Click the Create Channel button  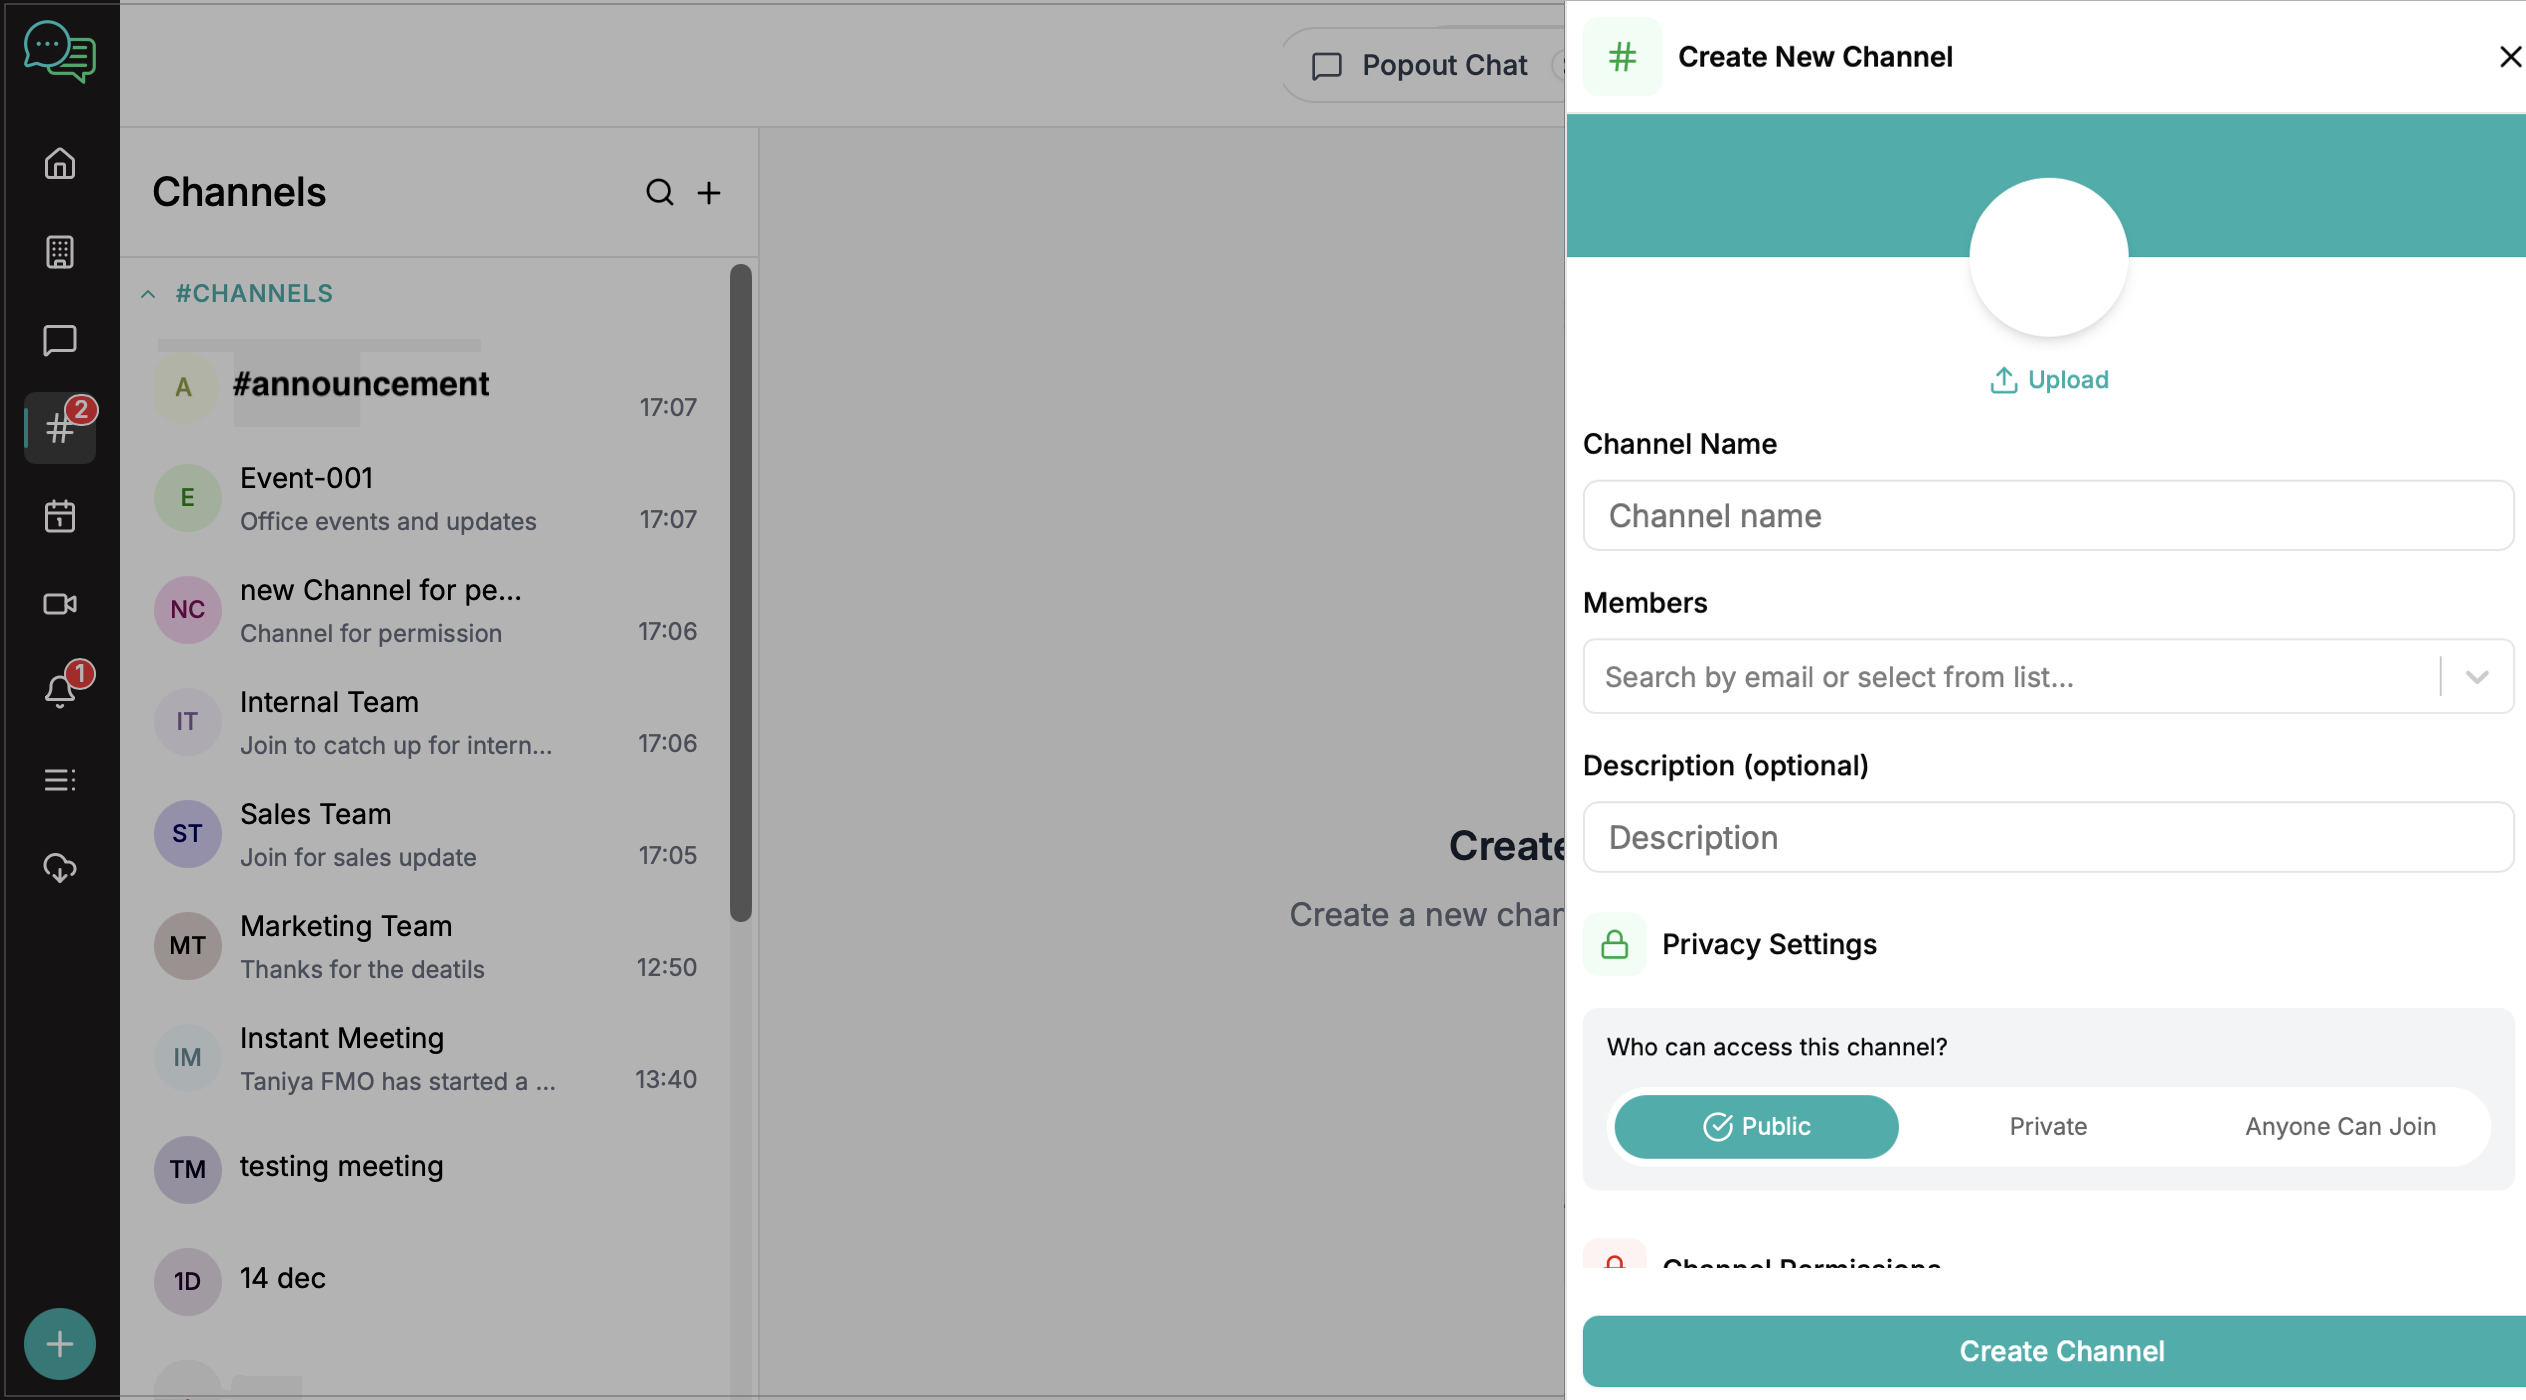[2060, 1350]
